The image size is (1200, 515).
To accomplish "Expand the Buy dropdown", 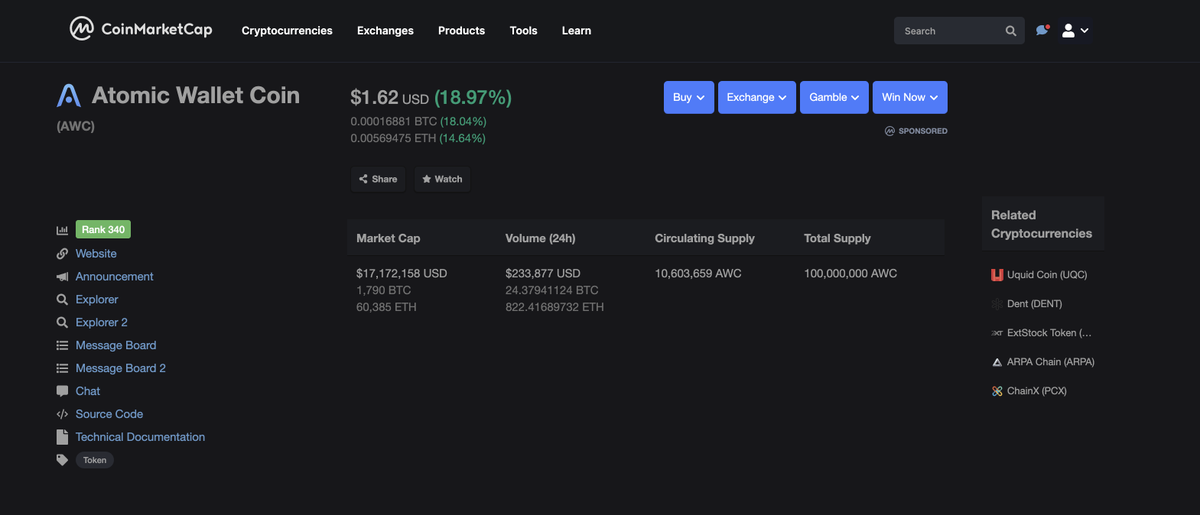I will 689,97.
